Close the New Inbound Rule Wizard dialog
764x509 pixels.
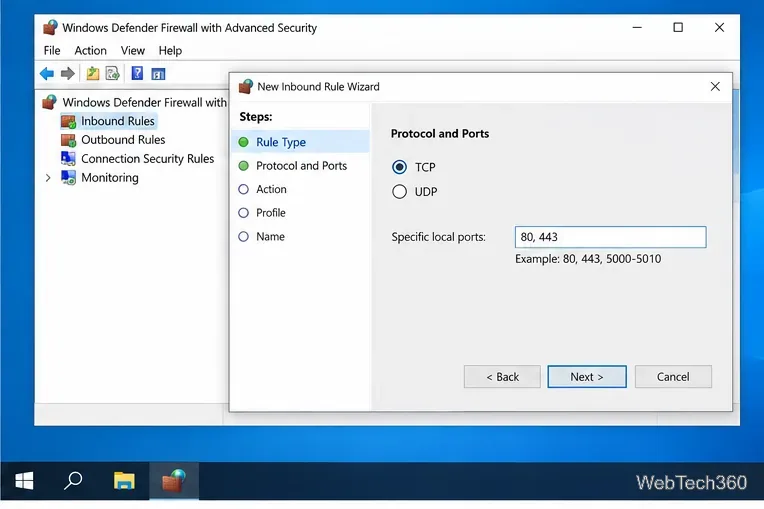pos(715,87)
